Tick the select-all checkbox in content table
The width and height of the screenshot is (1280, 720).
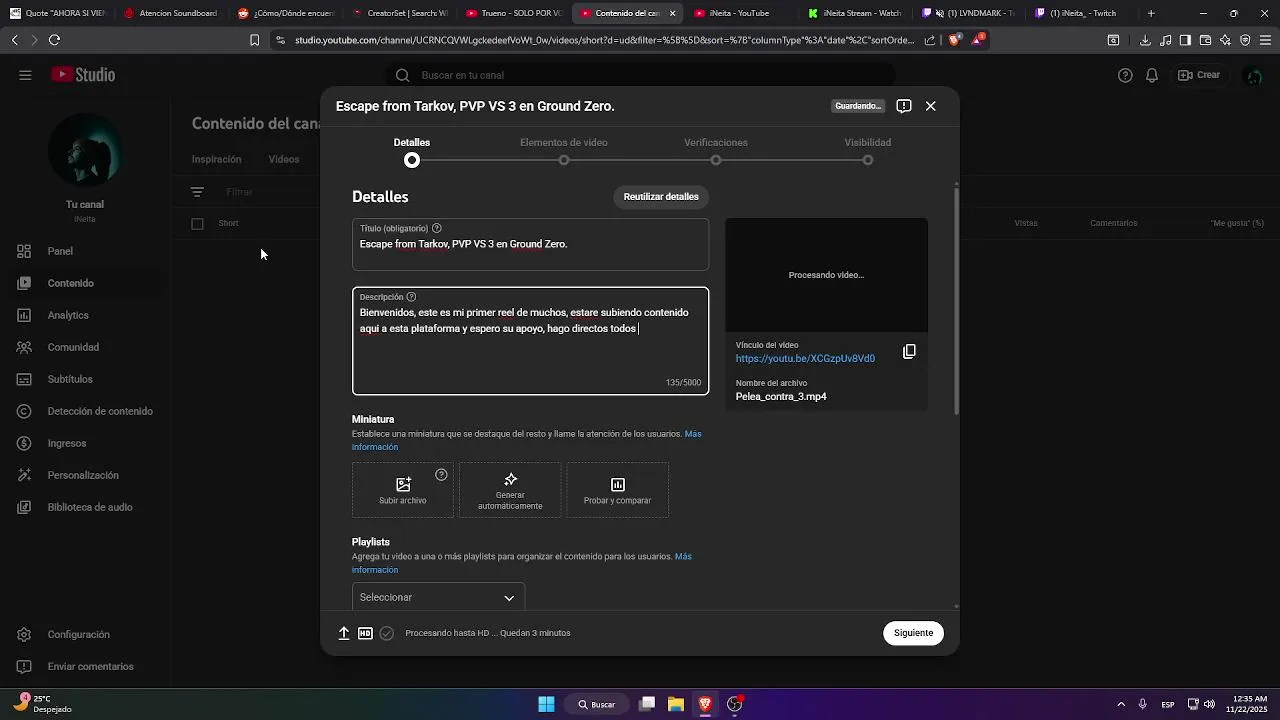(x=197, y=224)
